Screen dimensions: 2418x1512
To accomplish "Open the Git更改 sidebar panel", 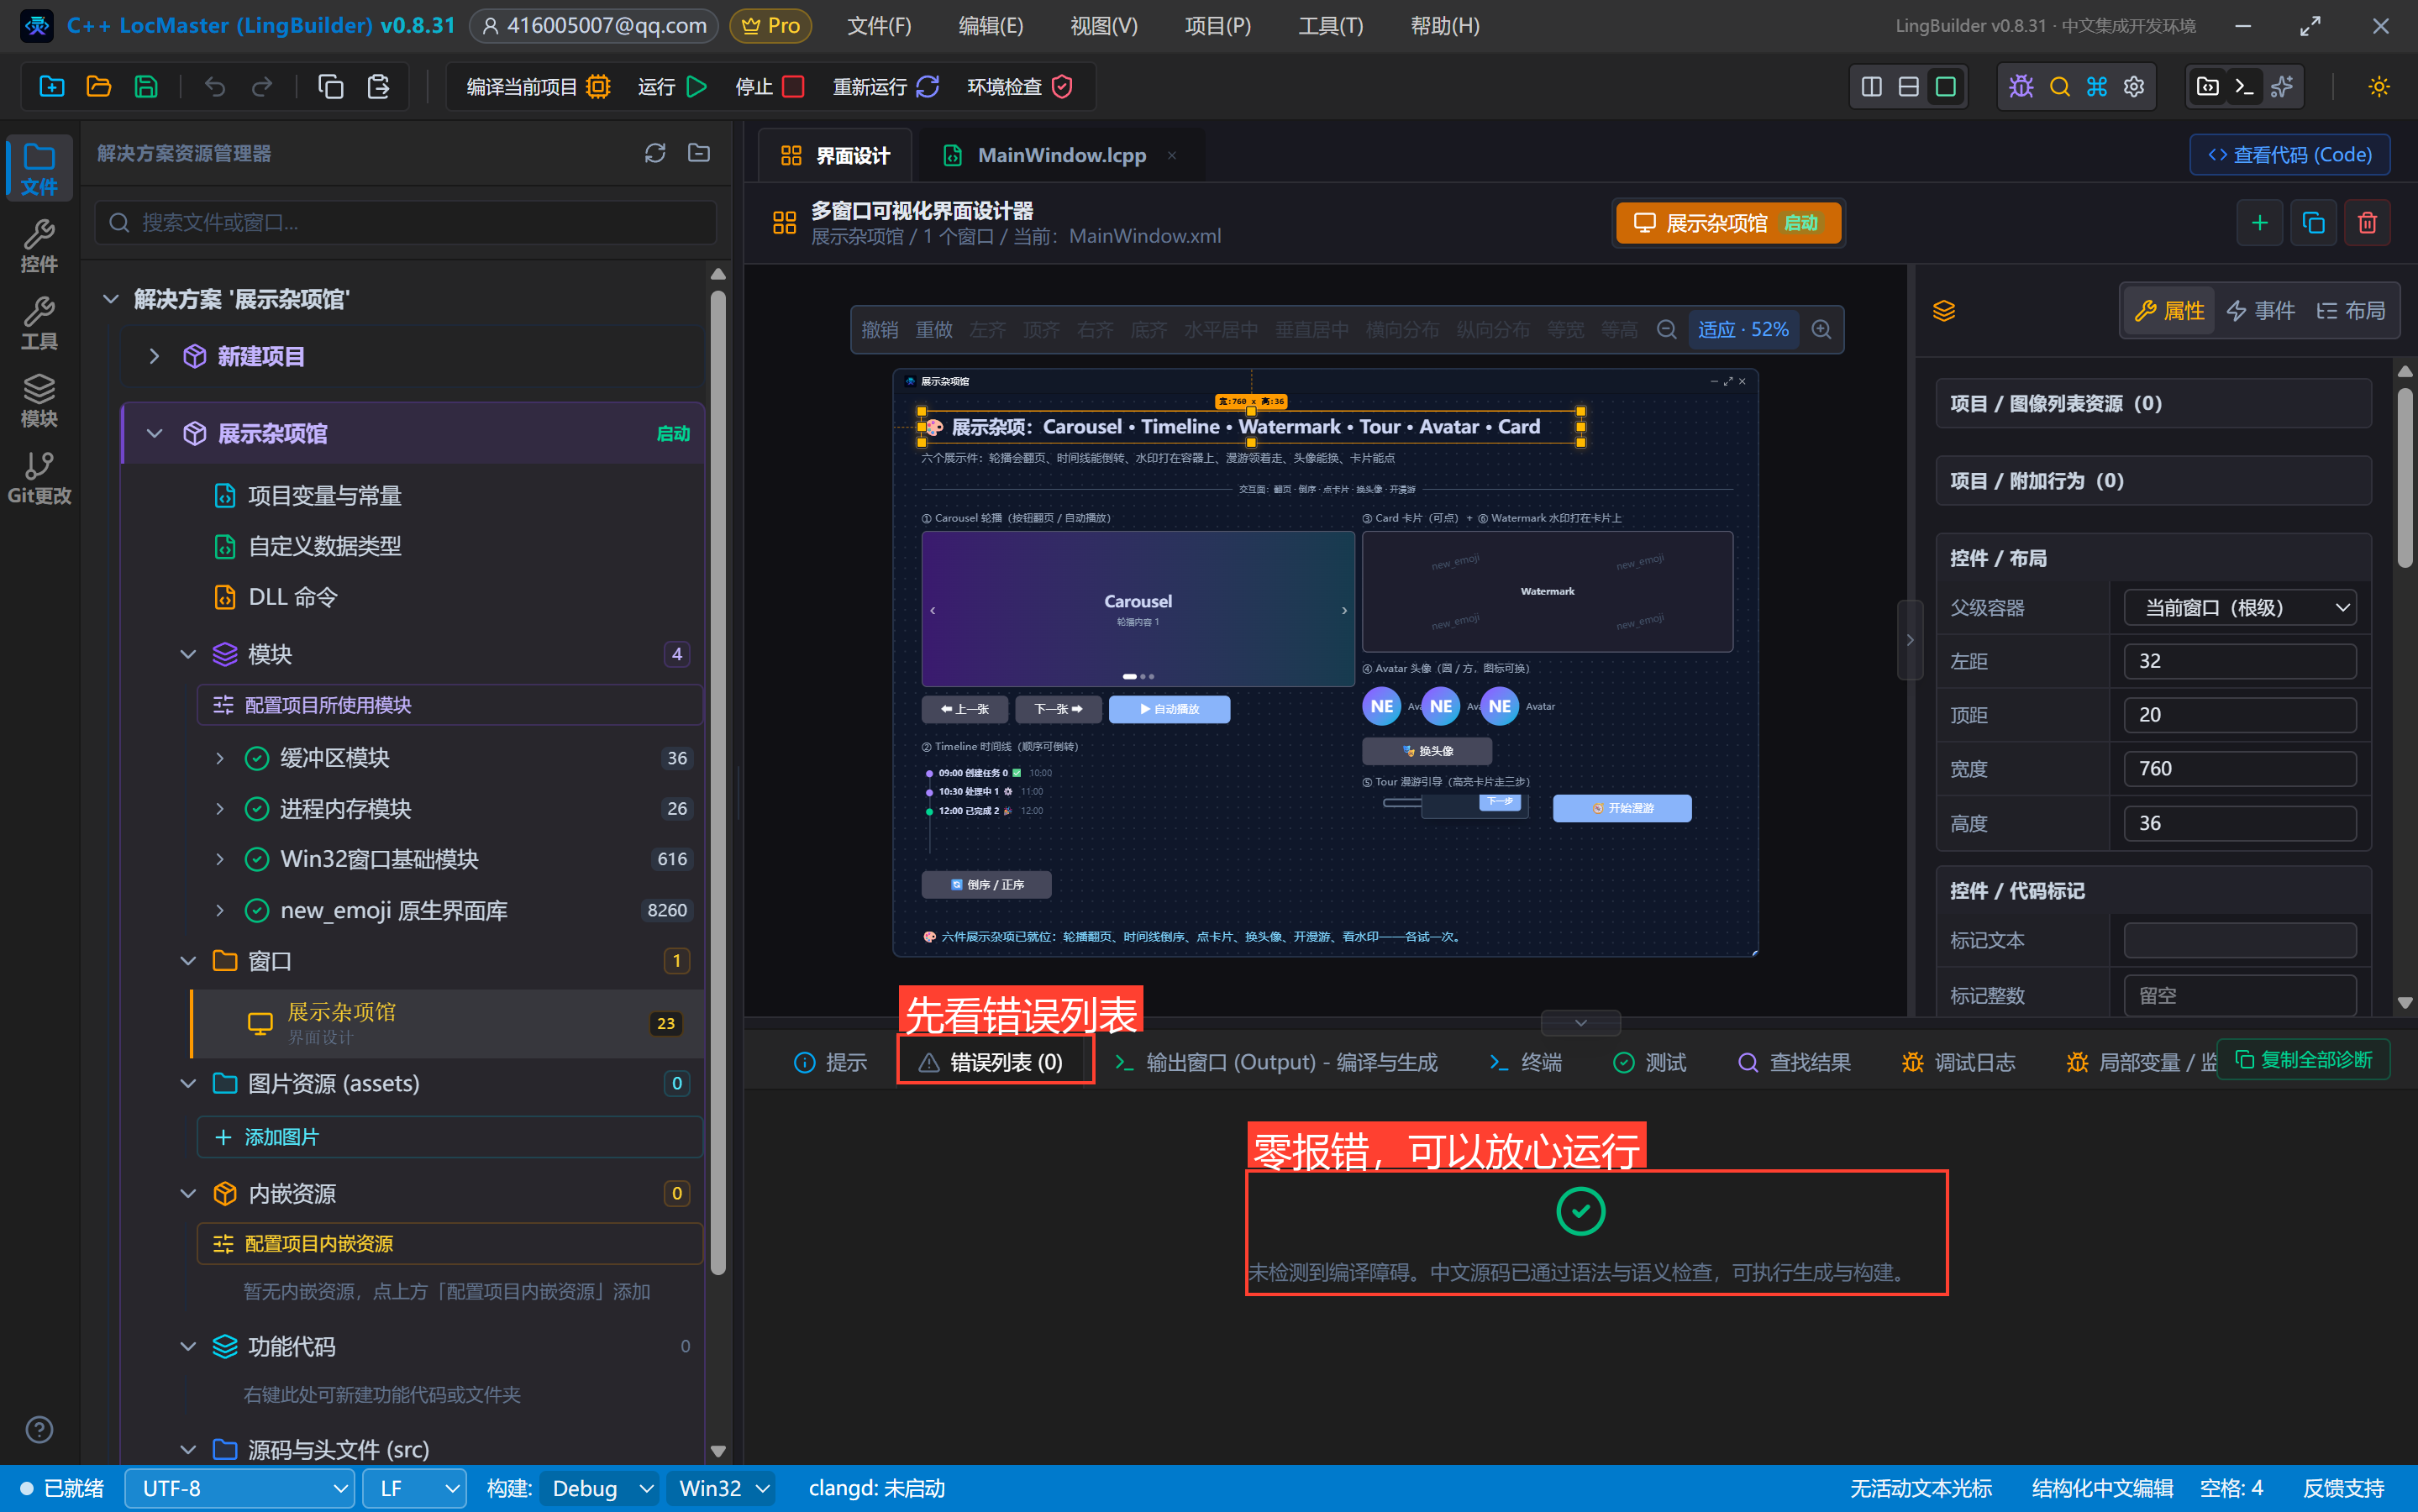I will (39, 477).
